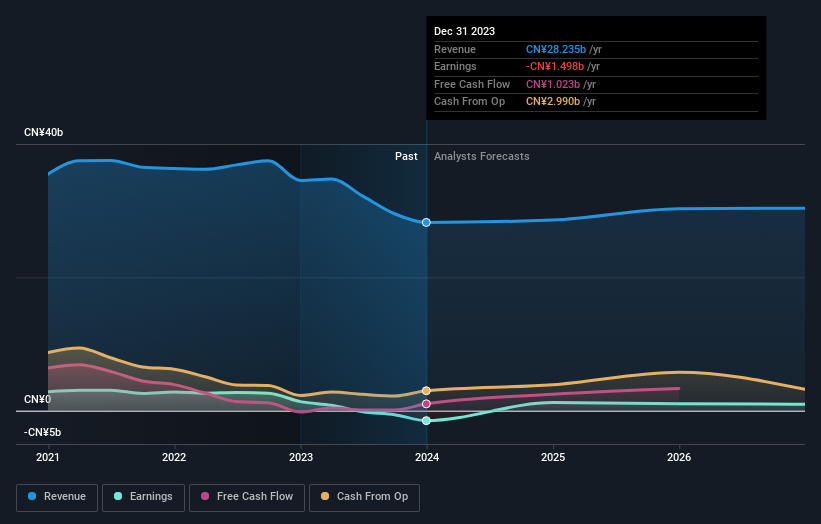Click the Past label
The image size is (821, 524).
pyautogui.click(x=406, y=156)
